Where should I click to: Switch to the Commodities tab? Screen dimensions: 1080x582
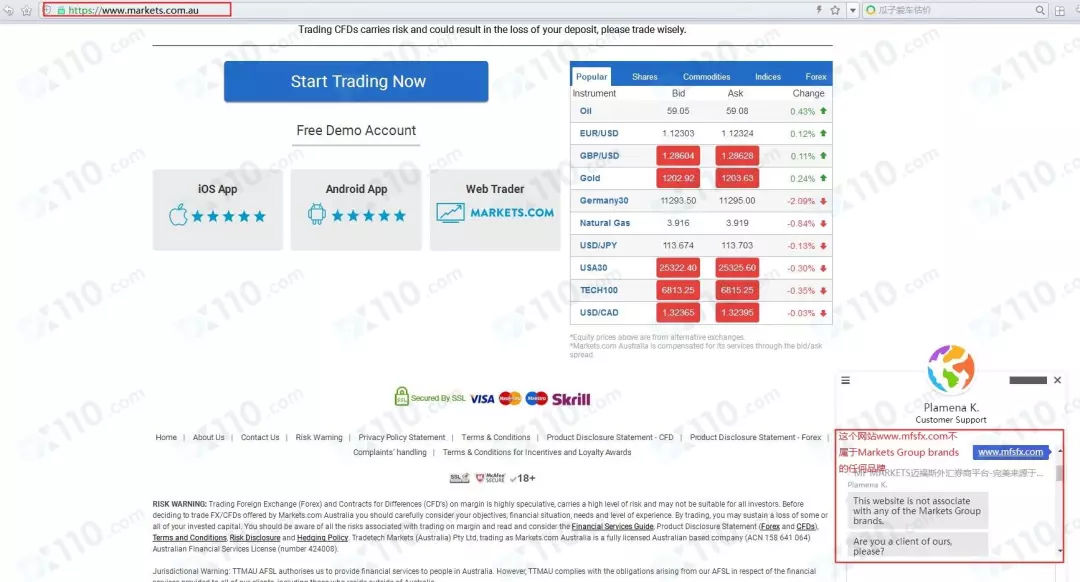click(707, 76)
